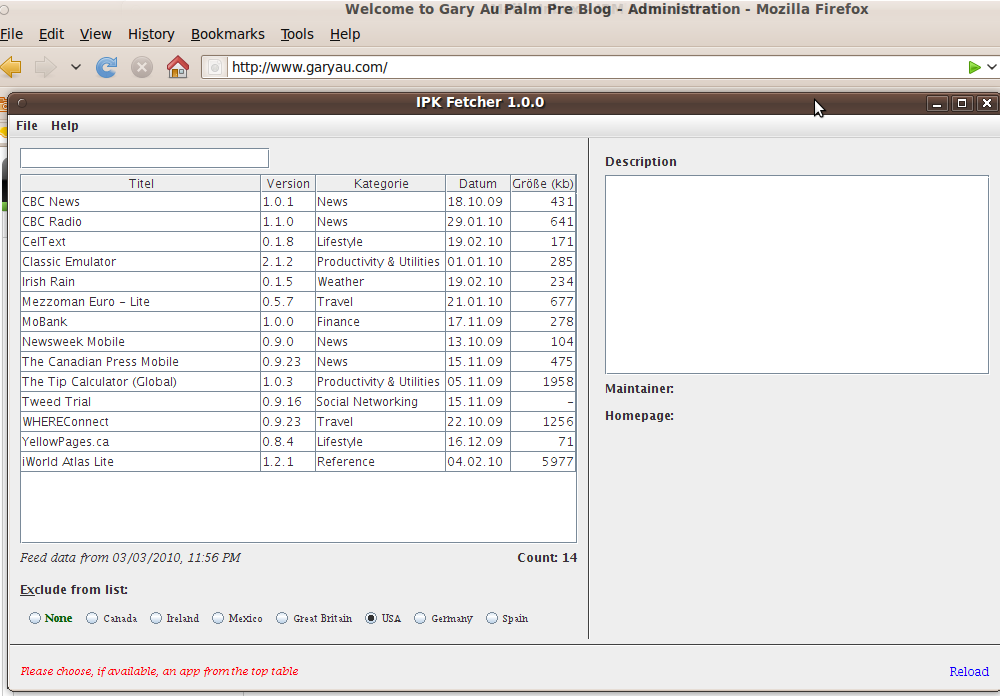The image size is (1000, 696).
Task: Select the CBC News row
Action: pyautogui.click(x=298, y=202)
